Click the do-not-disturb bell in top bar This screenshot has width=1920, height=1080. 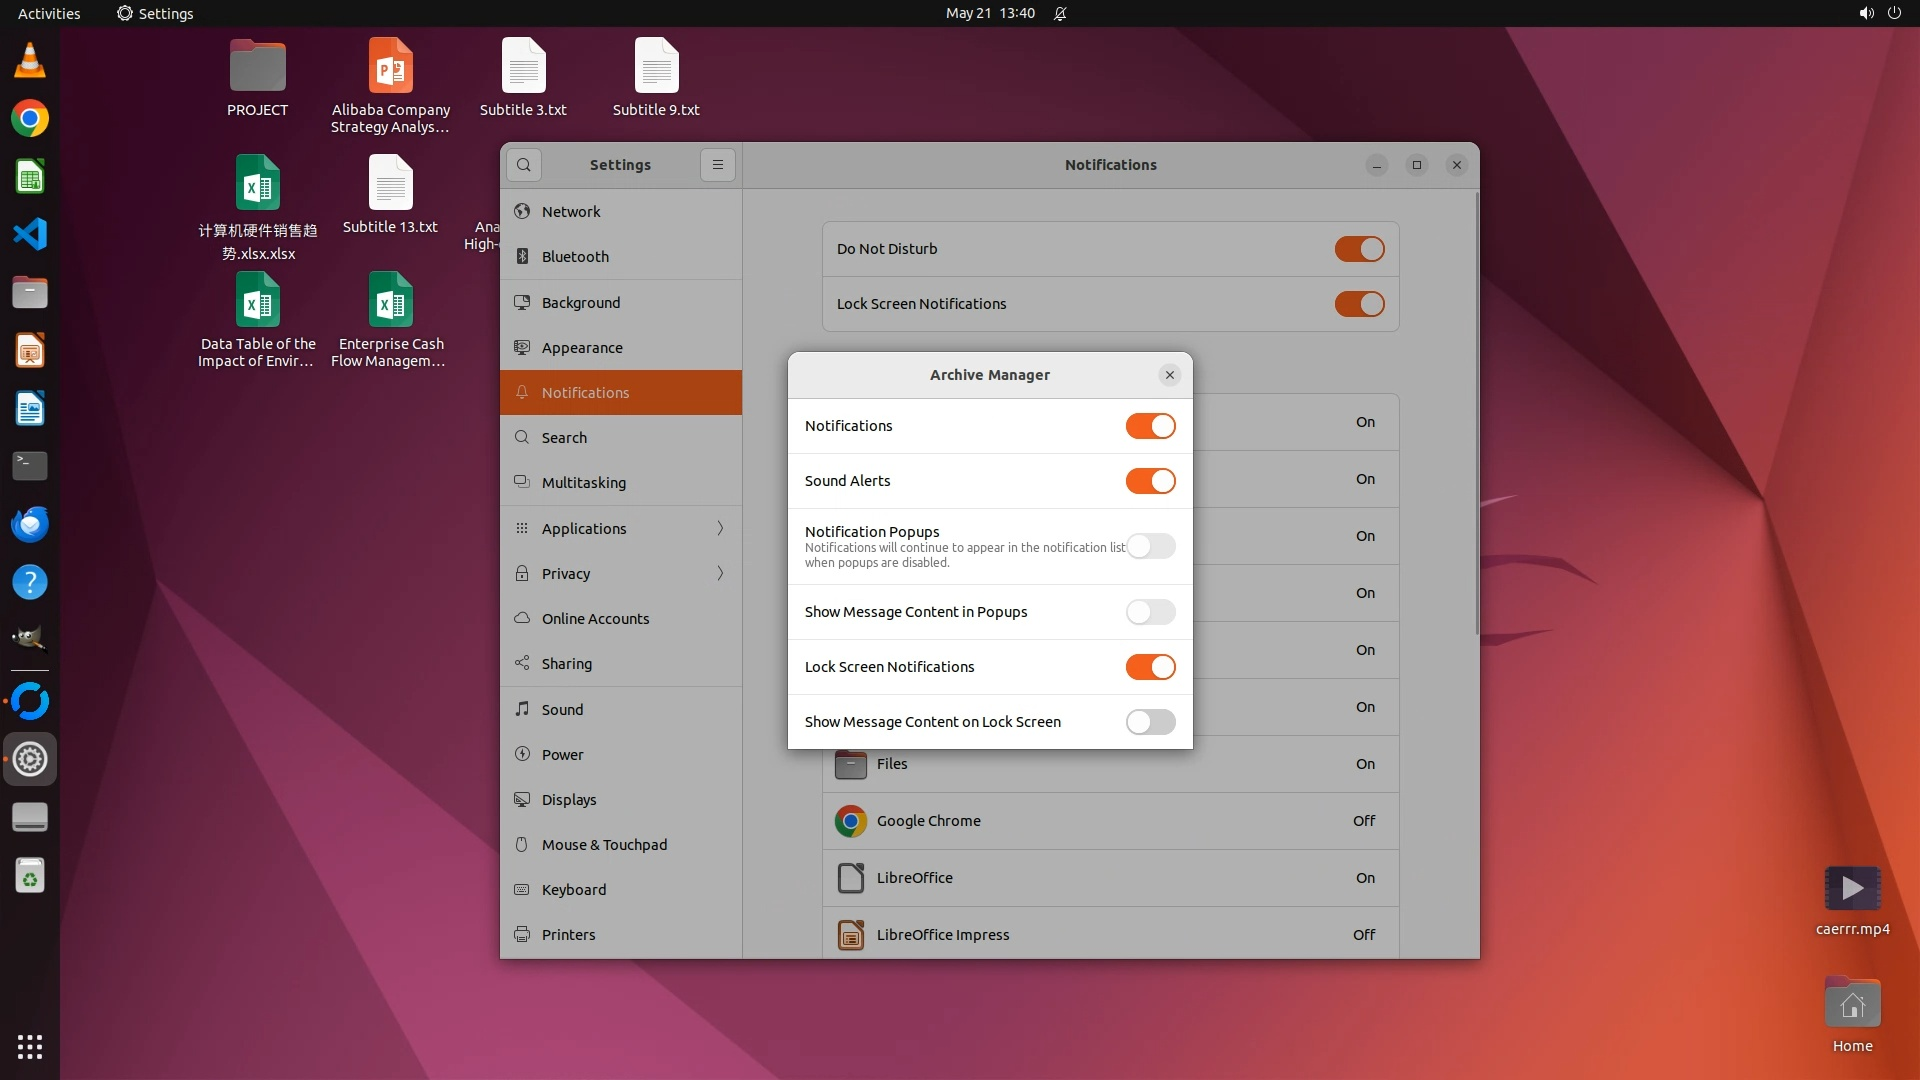1060,14
